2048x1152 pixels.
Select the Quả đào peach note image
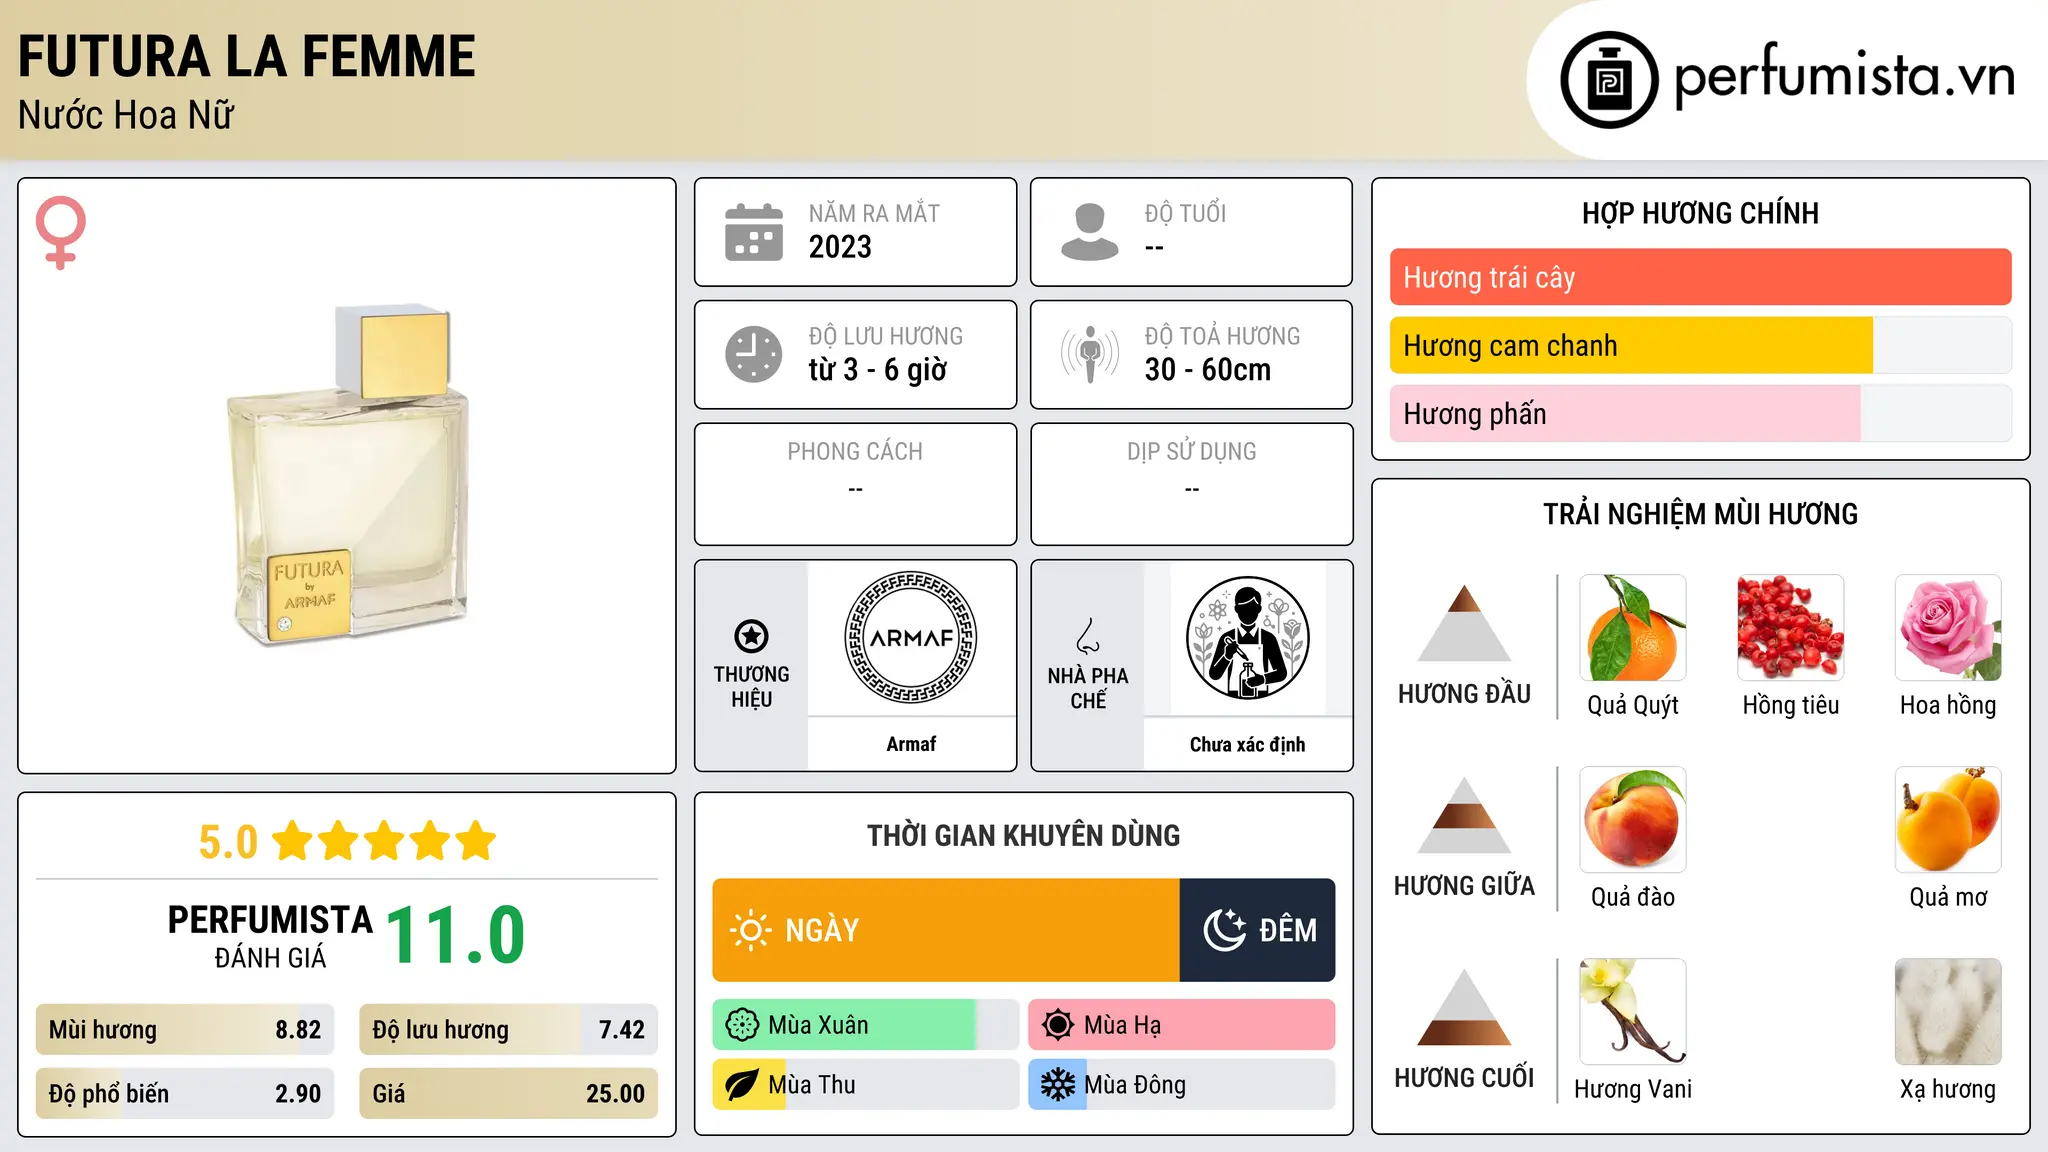click(x=1633, y=820)
